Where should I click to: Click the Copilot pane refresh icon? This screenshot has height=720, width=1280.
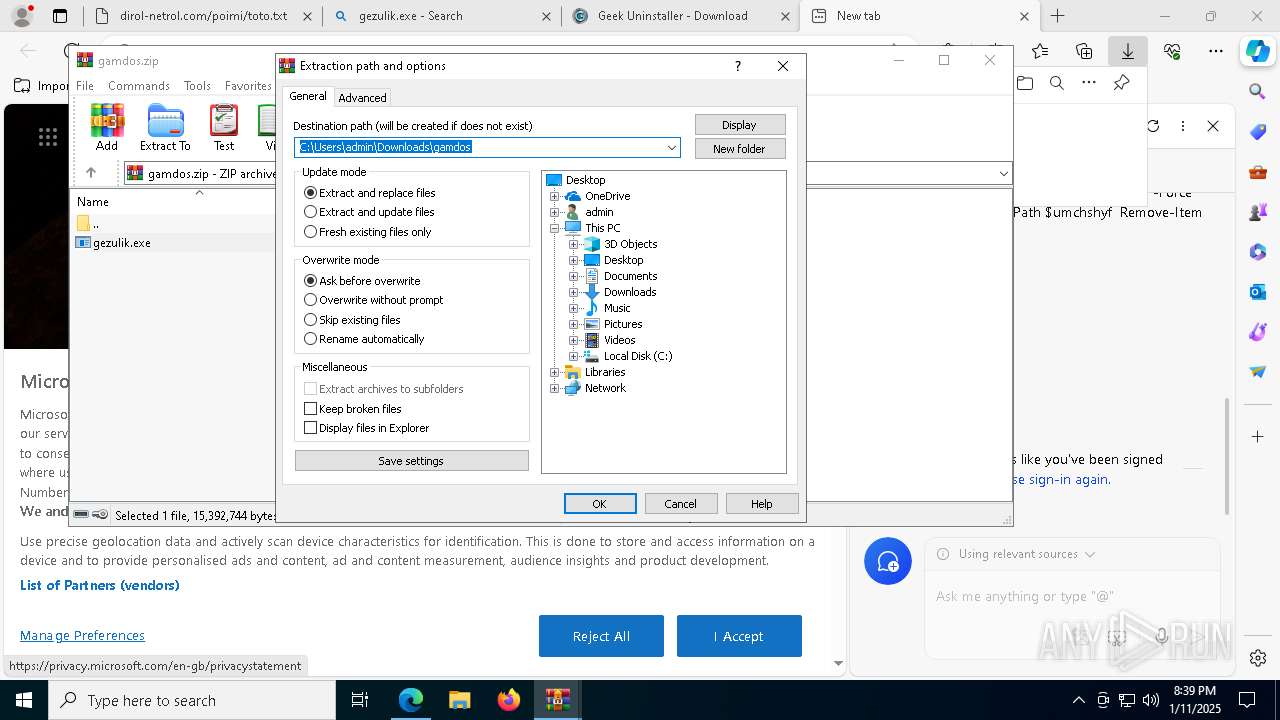[x=1153, y=126]
